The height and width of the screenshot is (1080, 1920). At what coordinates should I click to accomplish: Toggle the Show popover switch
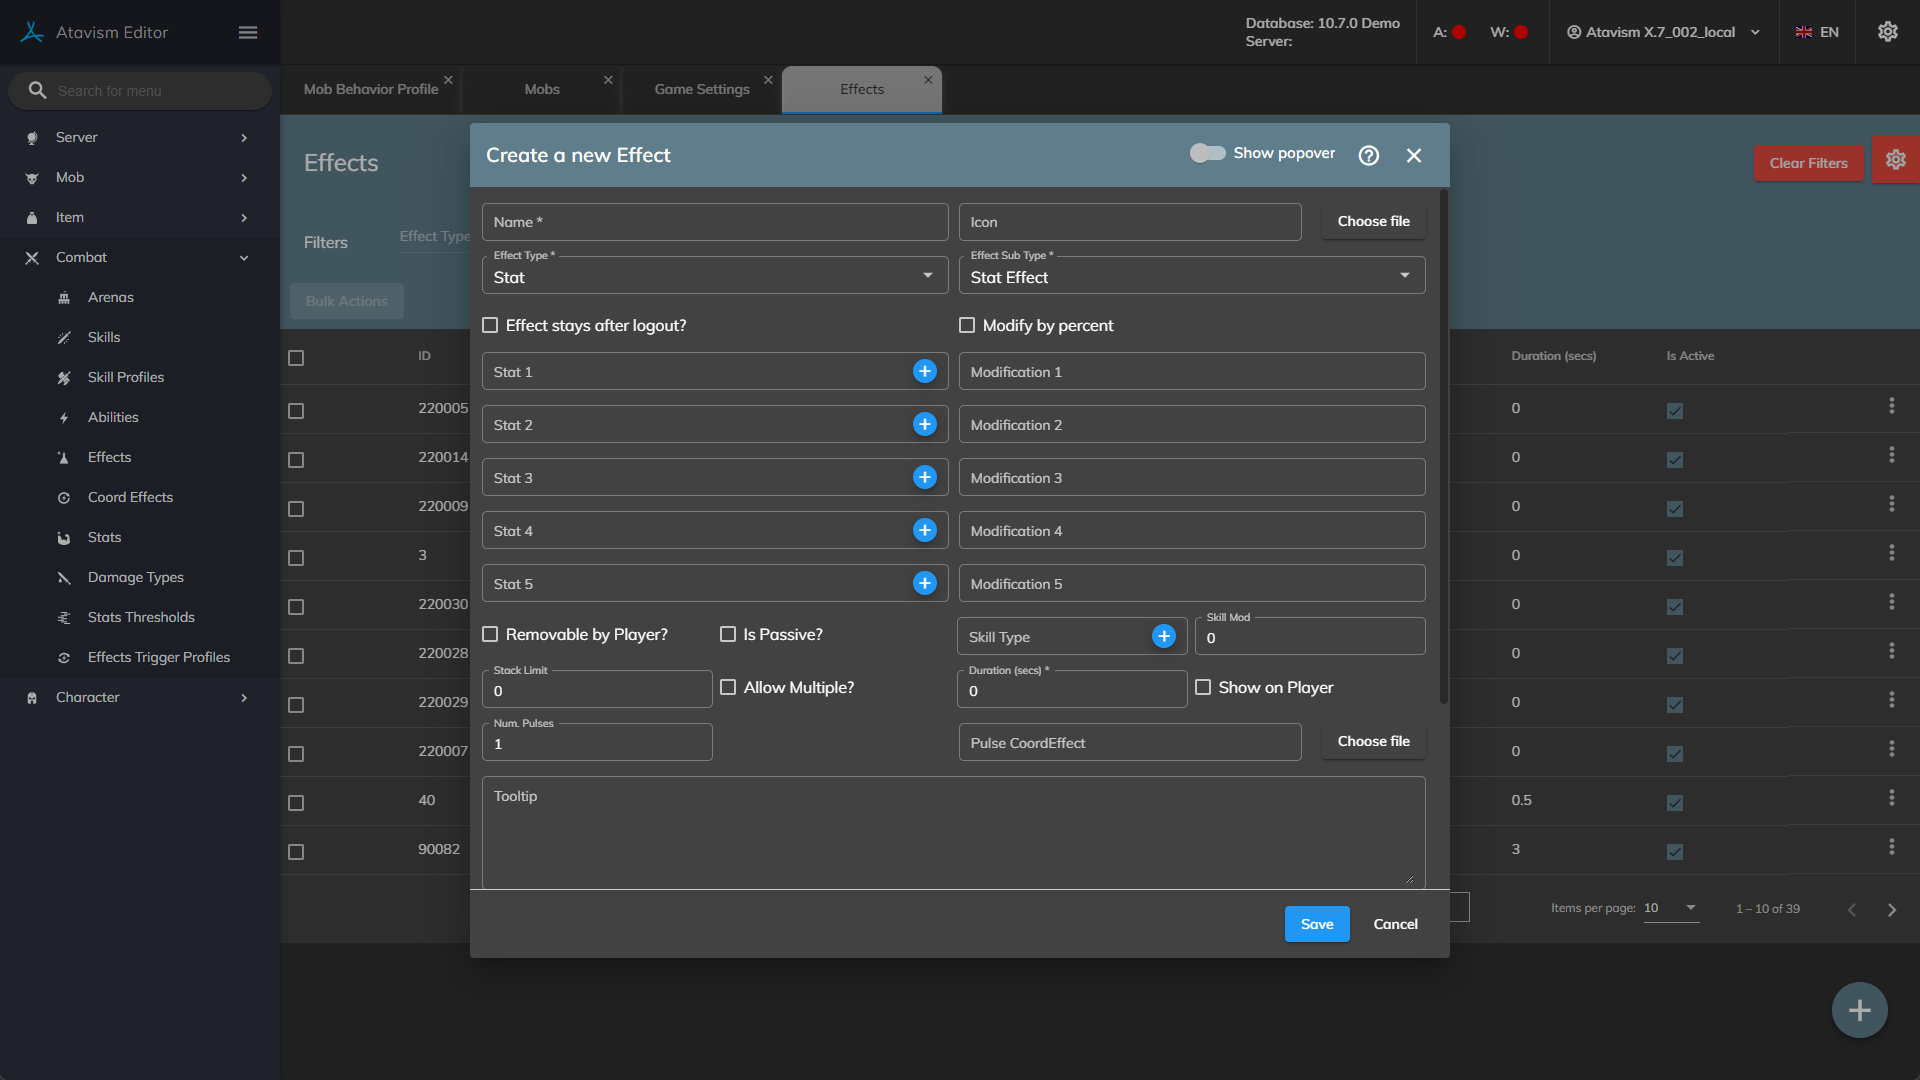pyautogui.click(x=1207, y=153)
